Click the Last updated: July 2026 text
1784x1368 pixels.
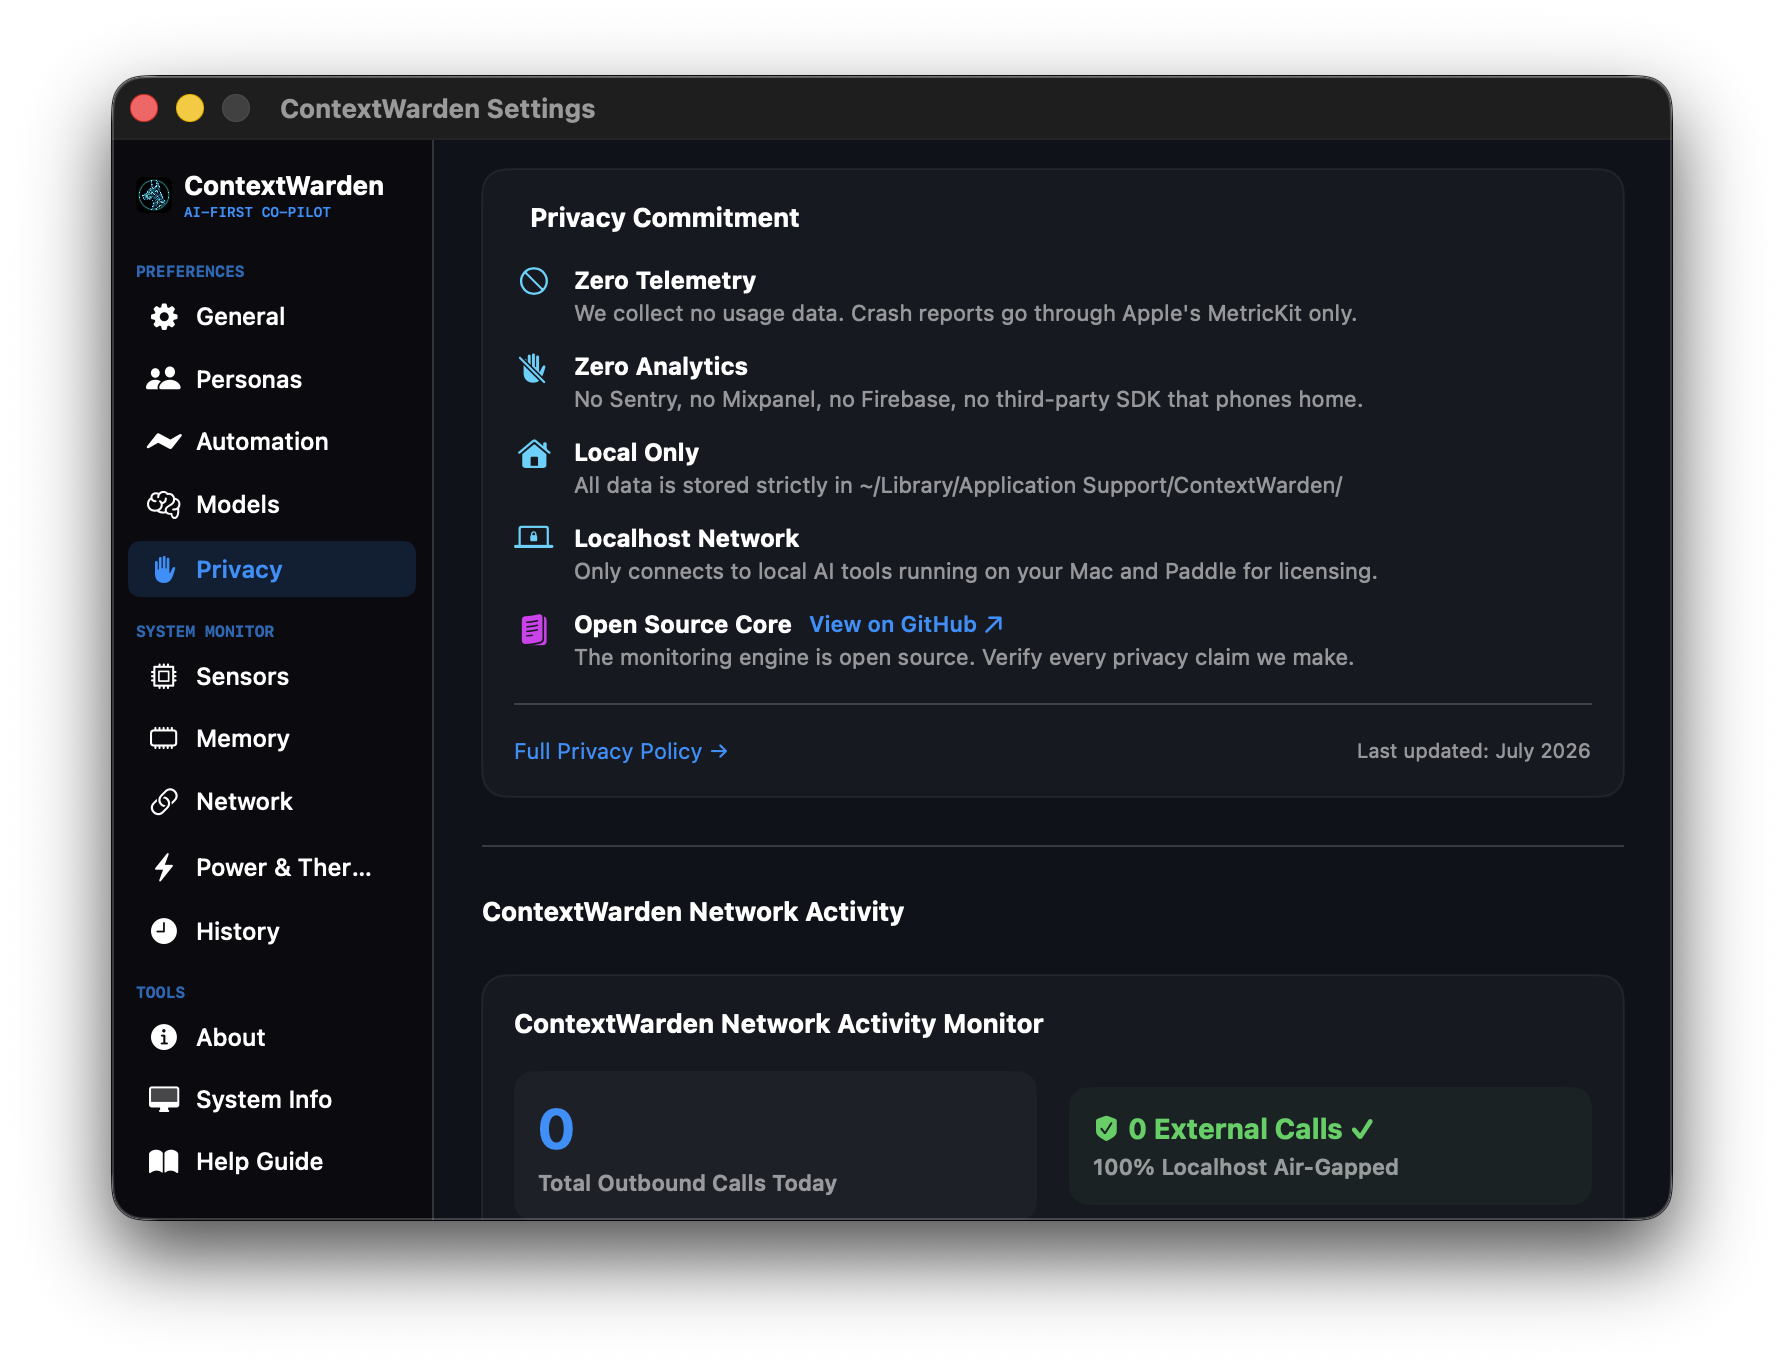tap(1473, 751)
